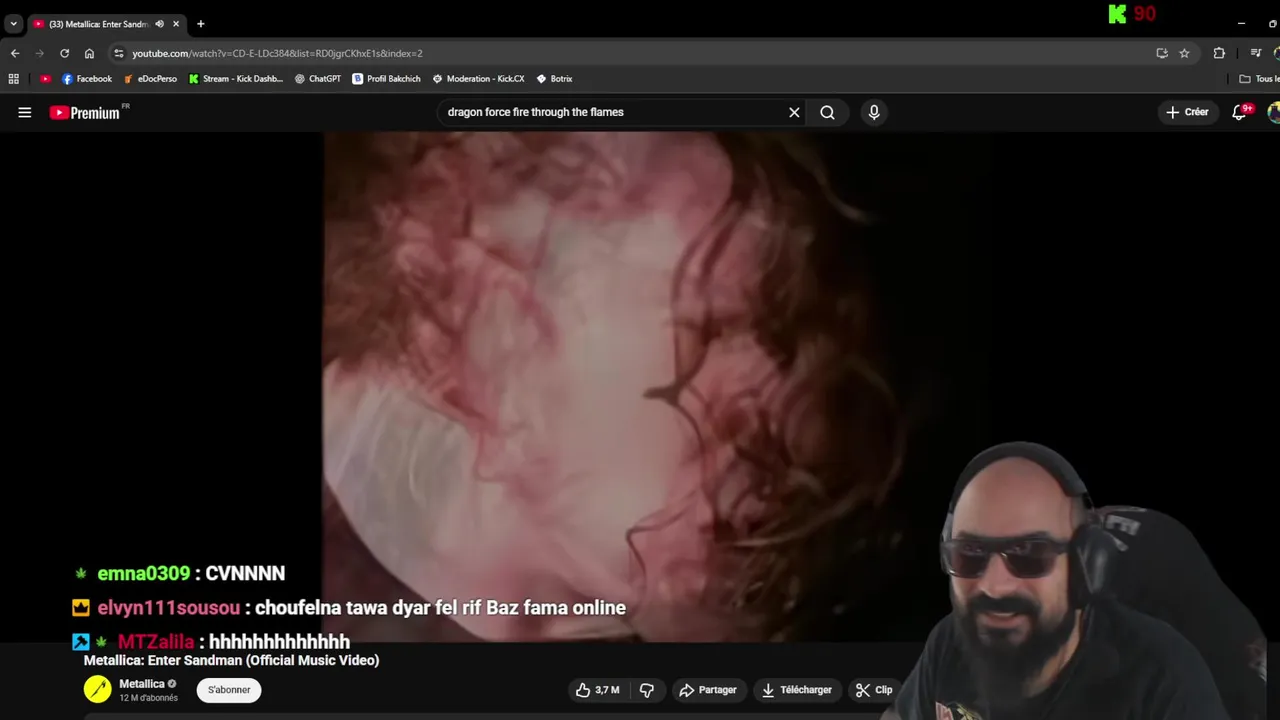Open Metallica channel avatar
The height and width of the screenshot is (720, 1280).
[98, 690]
